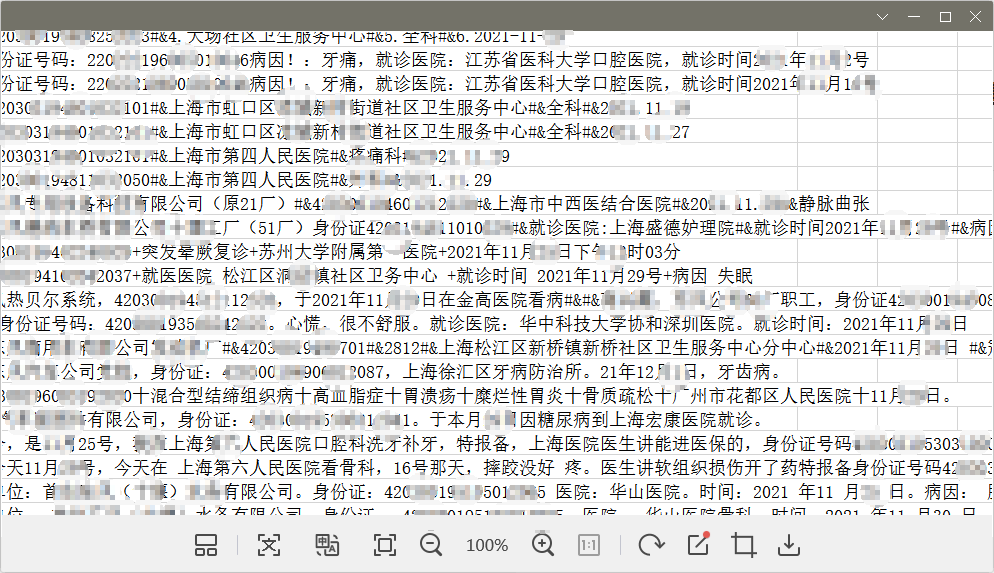The image size is (994, 573).
Task: Click text '上海第六人民医院看骨科'
Action: (x=276, y=468)
